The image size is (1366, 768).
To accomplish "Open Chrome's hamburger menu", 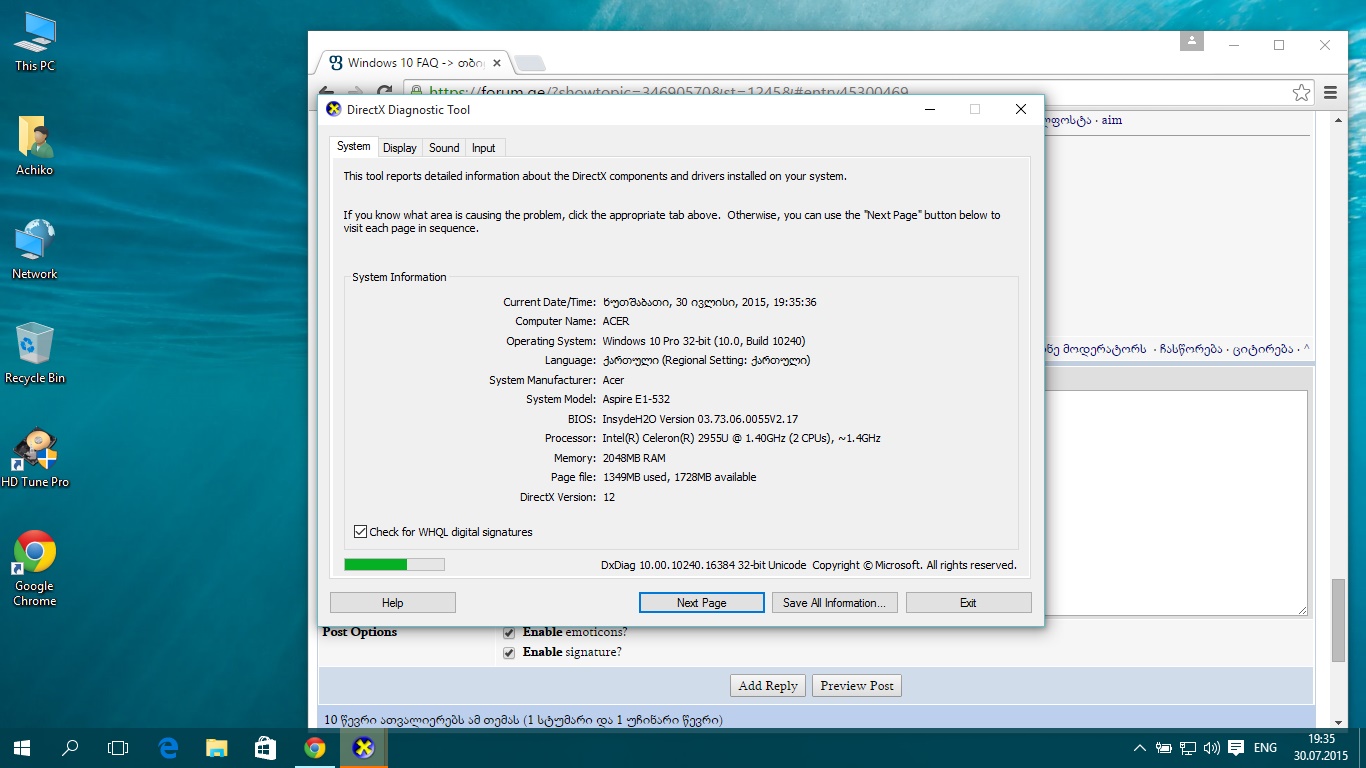I will pyautogui.click(x=1330, y=93).
